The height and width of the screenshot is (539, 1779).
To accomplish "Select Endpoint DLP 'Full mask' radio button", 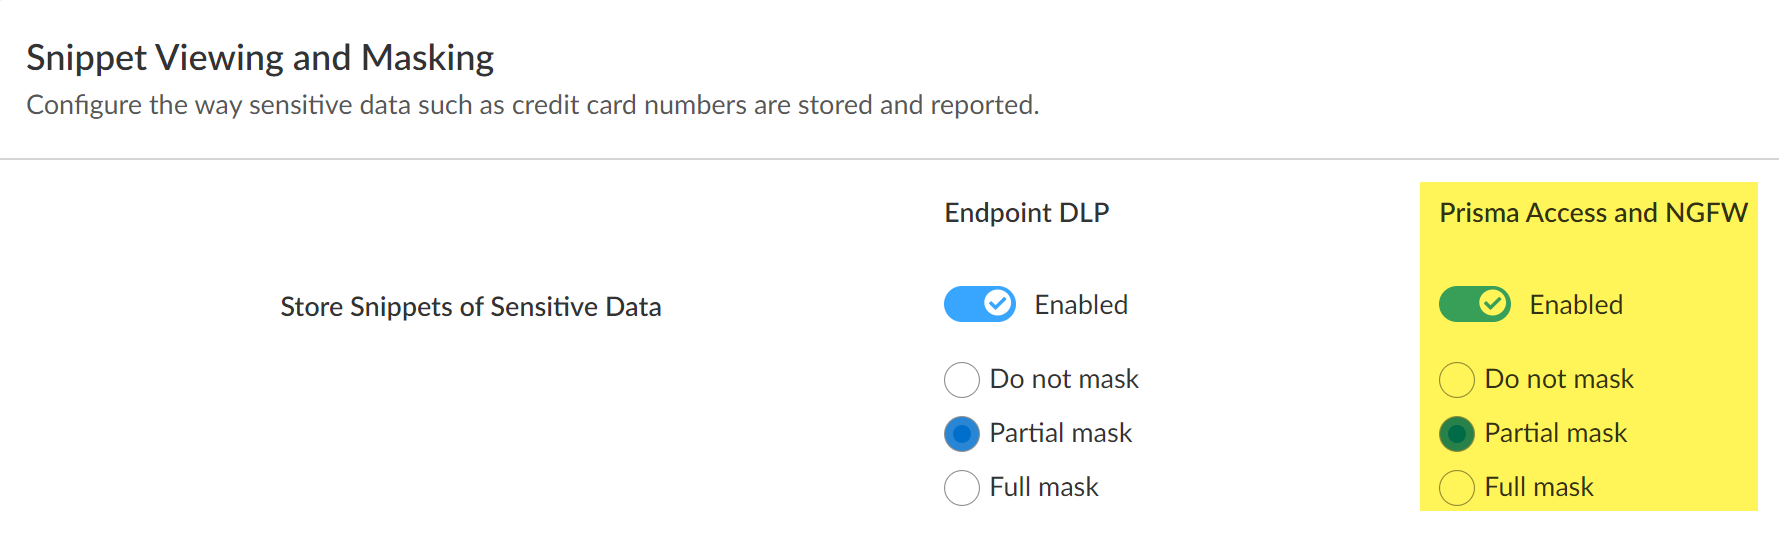I will (x=961, y=488).
